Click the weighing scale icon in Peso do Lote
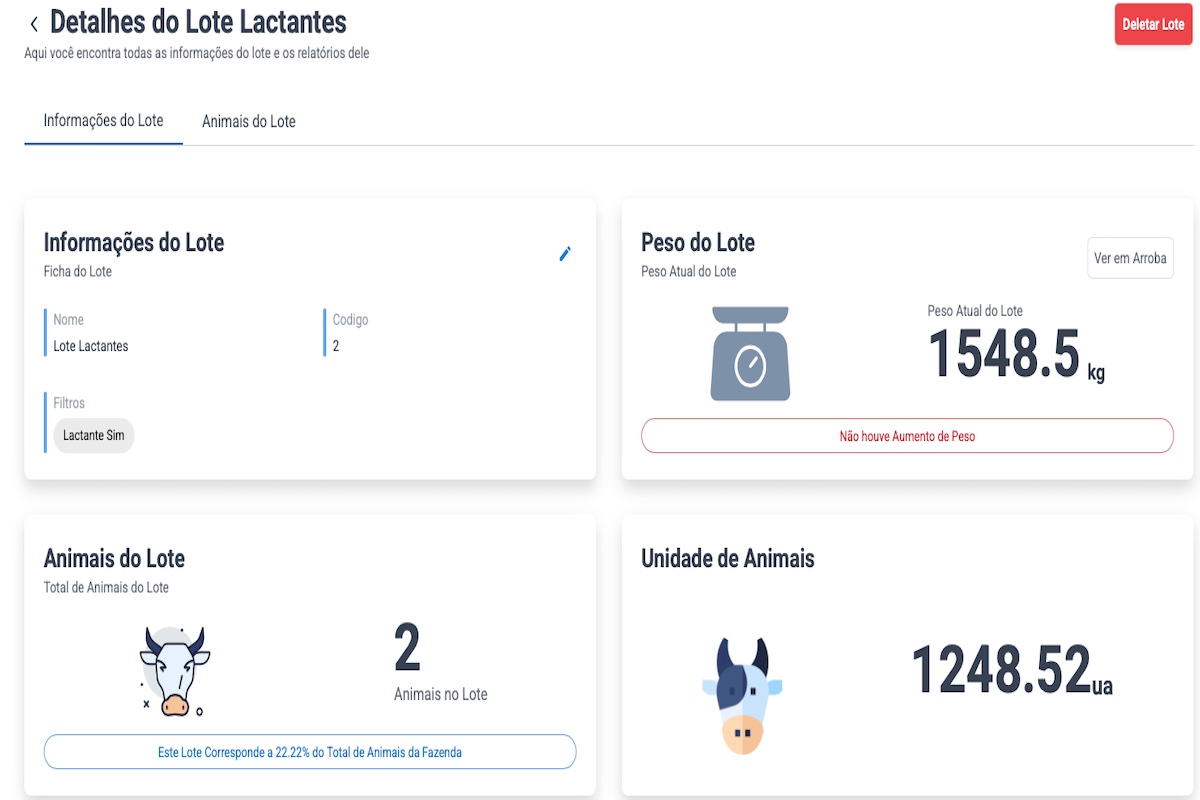The image size is (1200, 800). (752, 352)
